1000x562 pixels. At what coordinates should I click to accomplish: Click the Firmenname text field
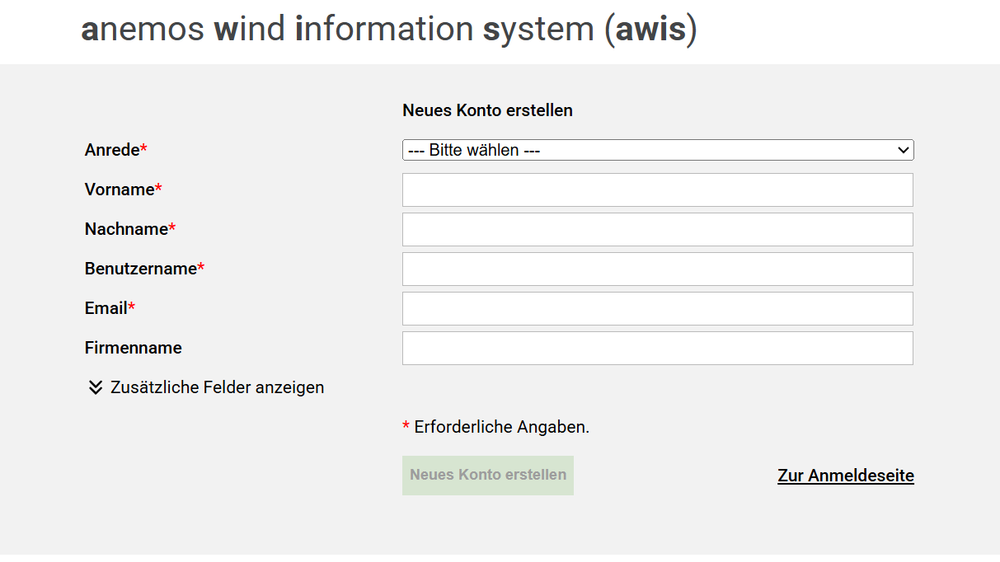click(x=658, y=348)
